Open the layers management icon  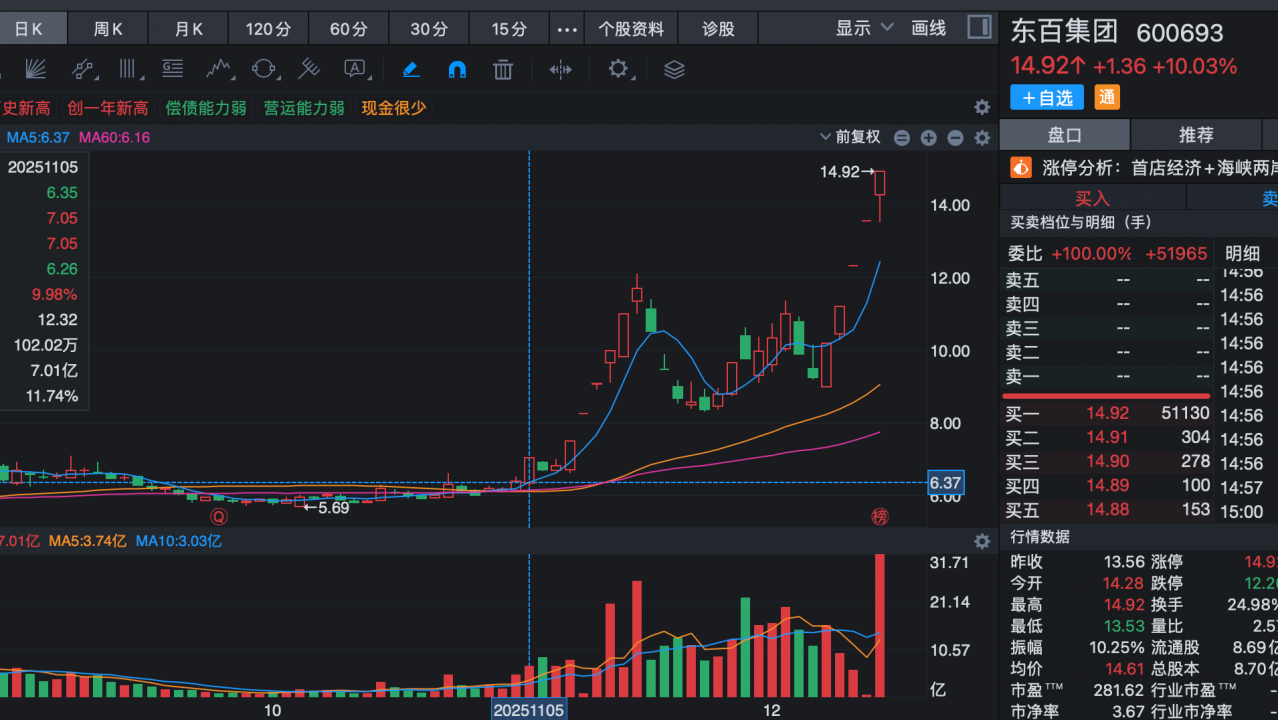pos(674,69)
